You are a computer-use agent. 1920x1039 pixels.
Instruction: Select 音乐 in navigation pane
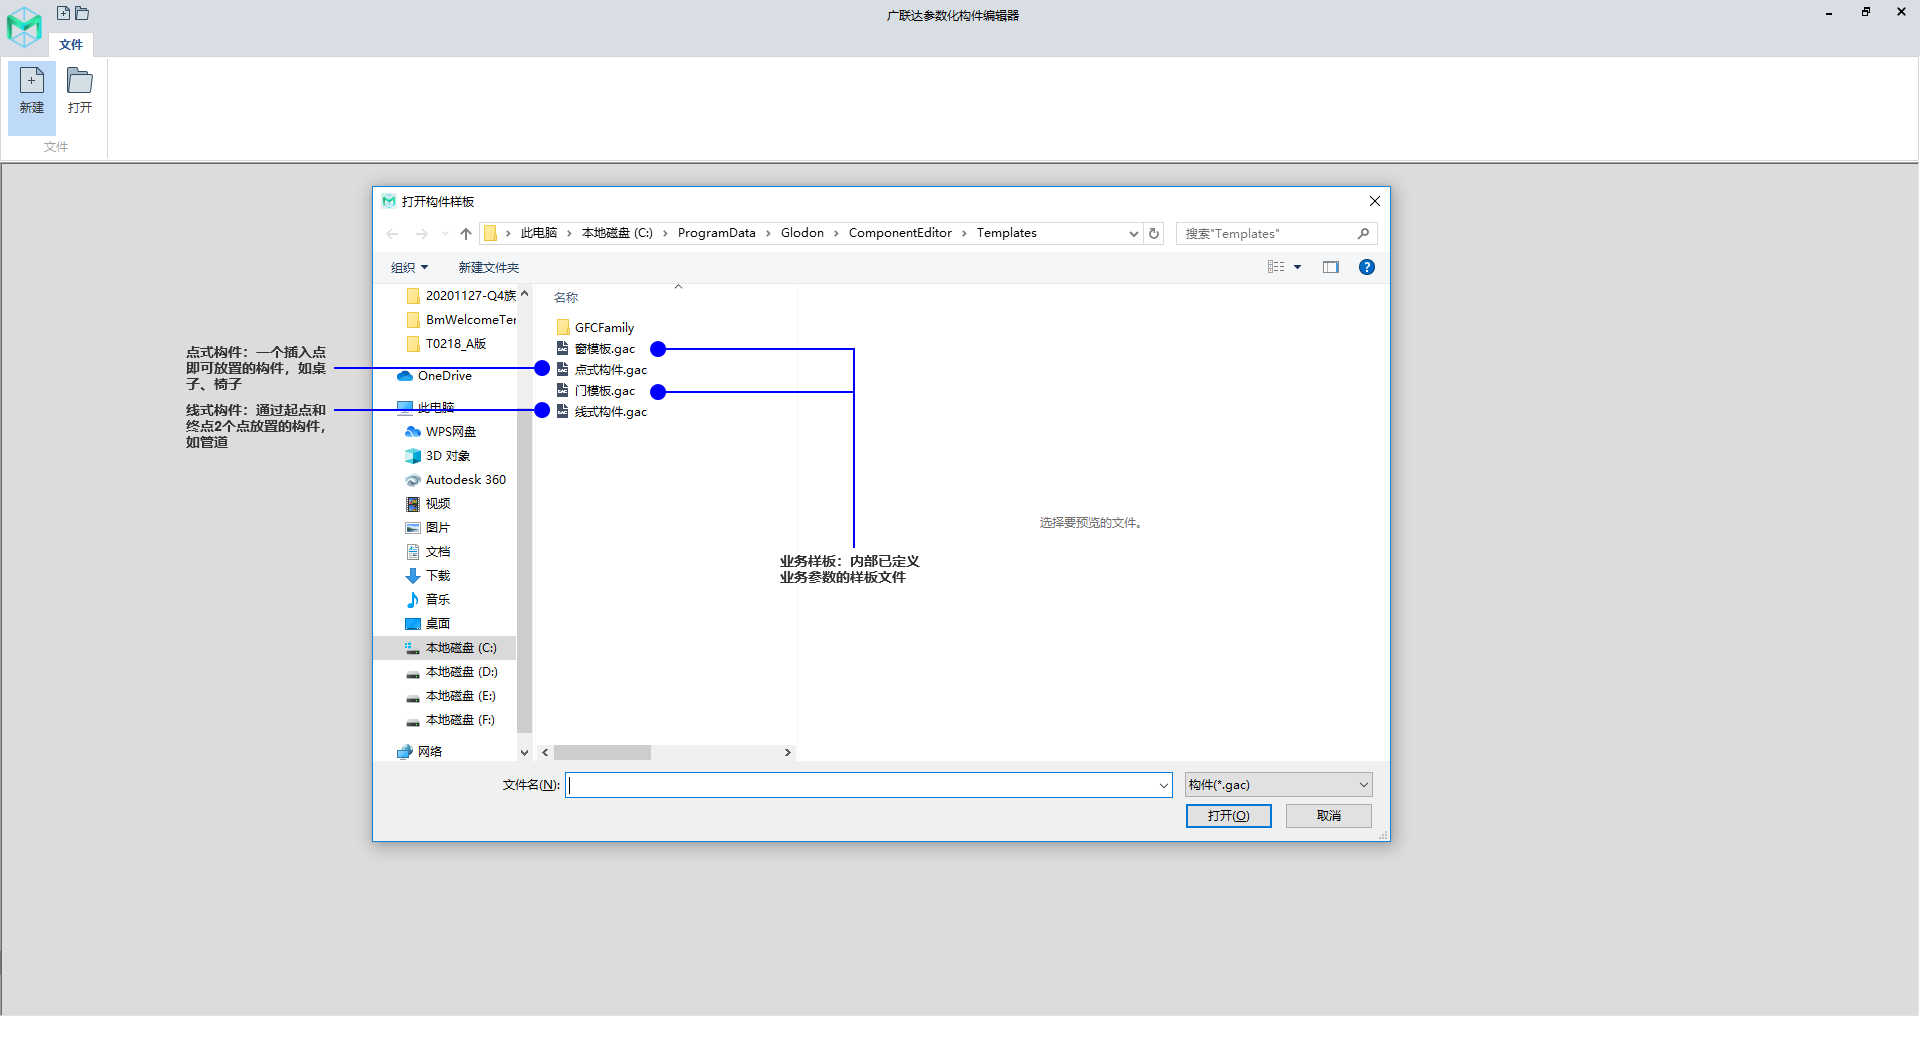428,600
